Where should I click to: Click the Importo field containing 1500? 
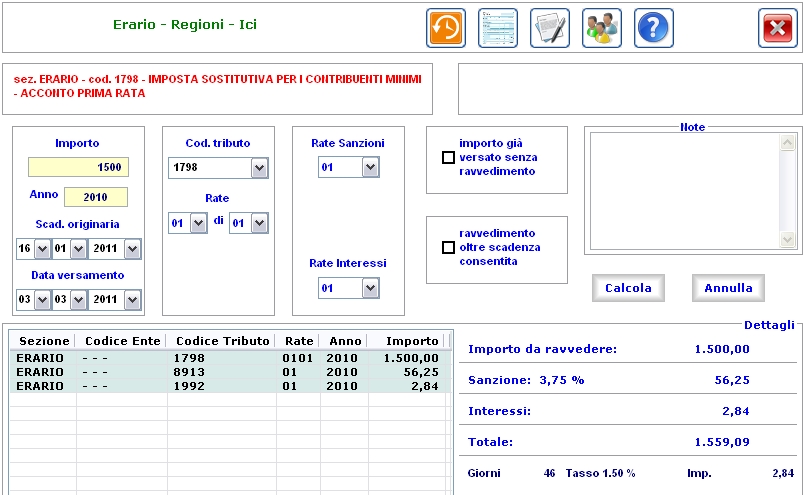(x=78, y=167)
